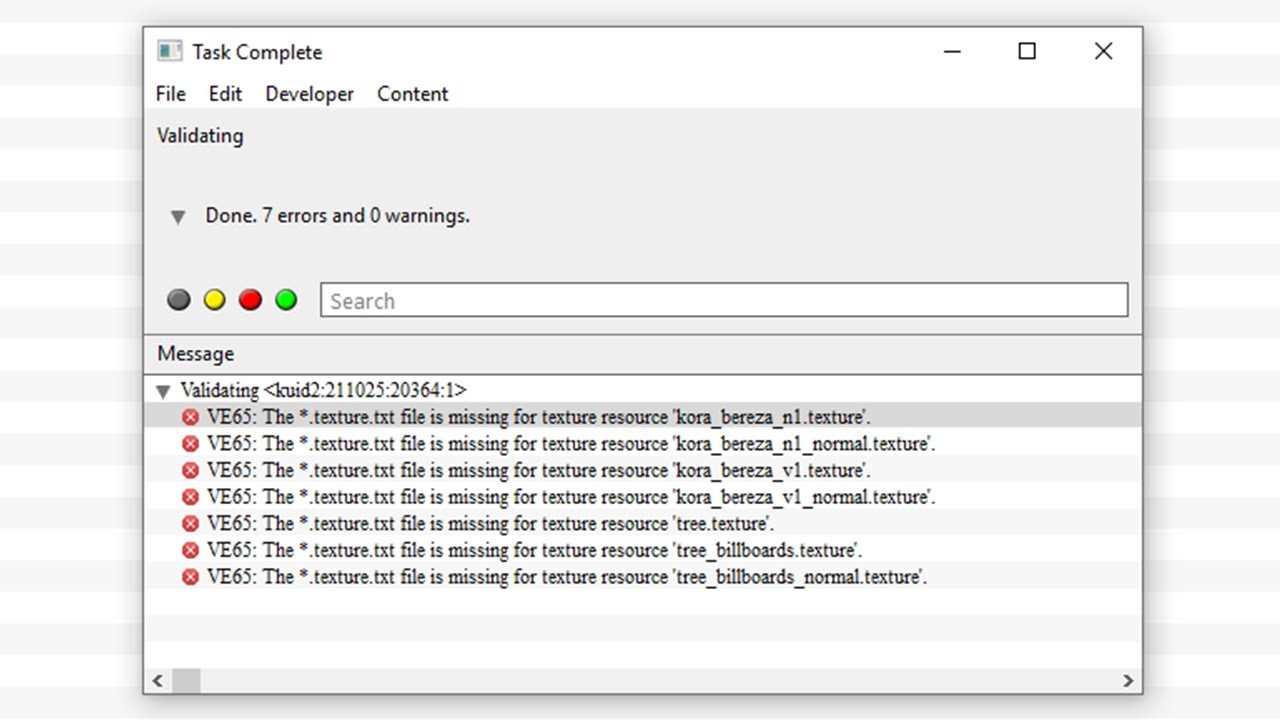This screenshot has height=720, width=1280.
Task: Toggle the gray circle message filter
Action: tap(179, 300)
